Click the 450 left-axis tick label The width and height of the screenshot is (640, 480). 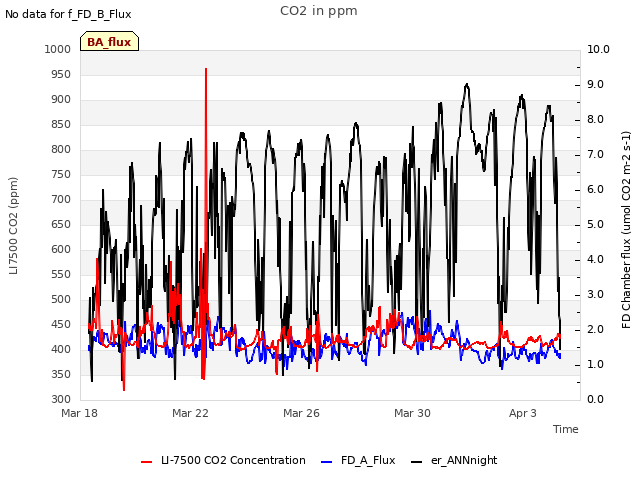[61, 324]
